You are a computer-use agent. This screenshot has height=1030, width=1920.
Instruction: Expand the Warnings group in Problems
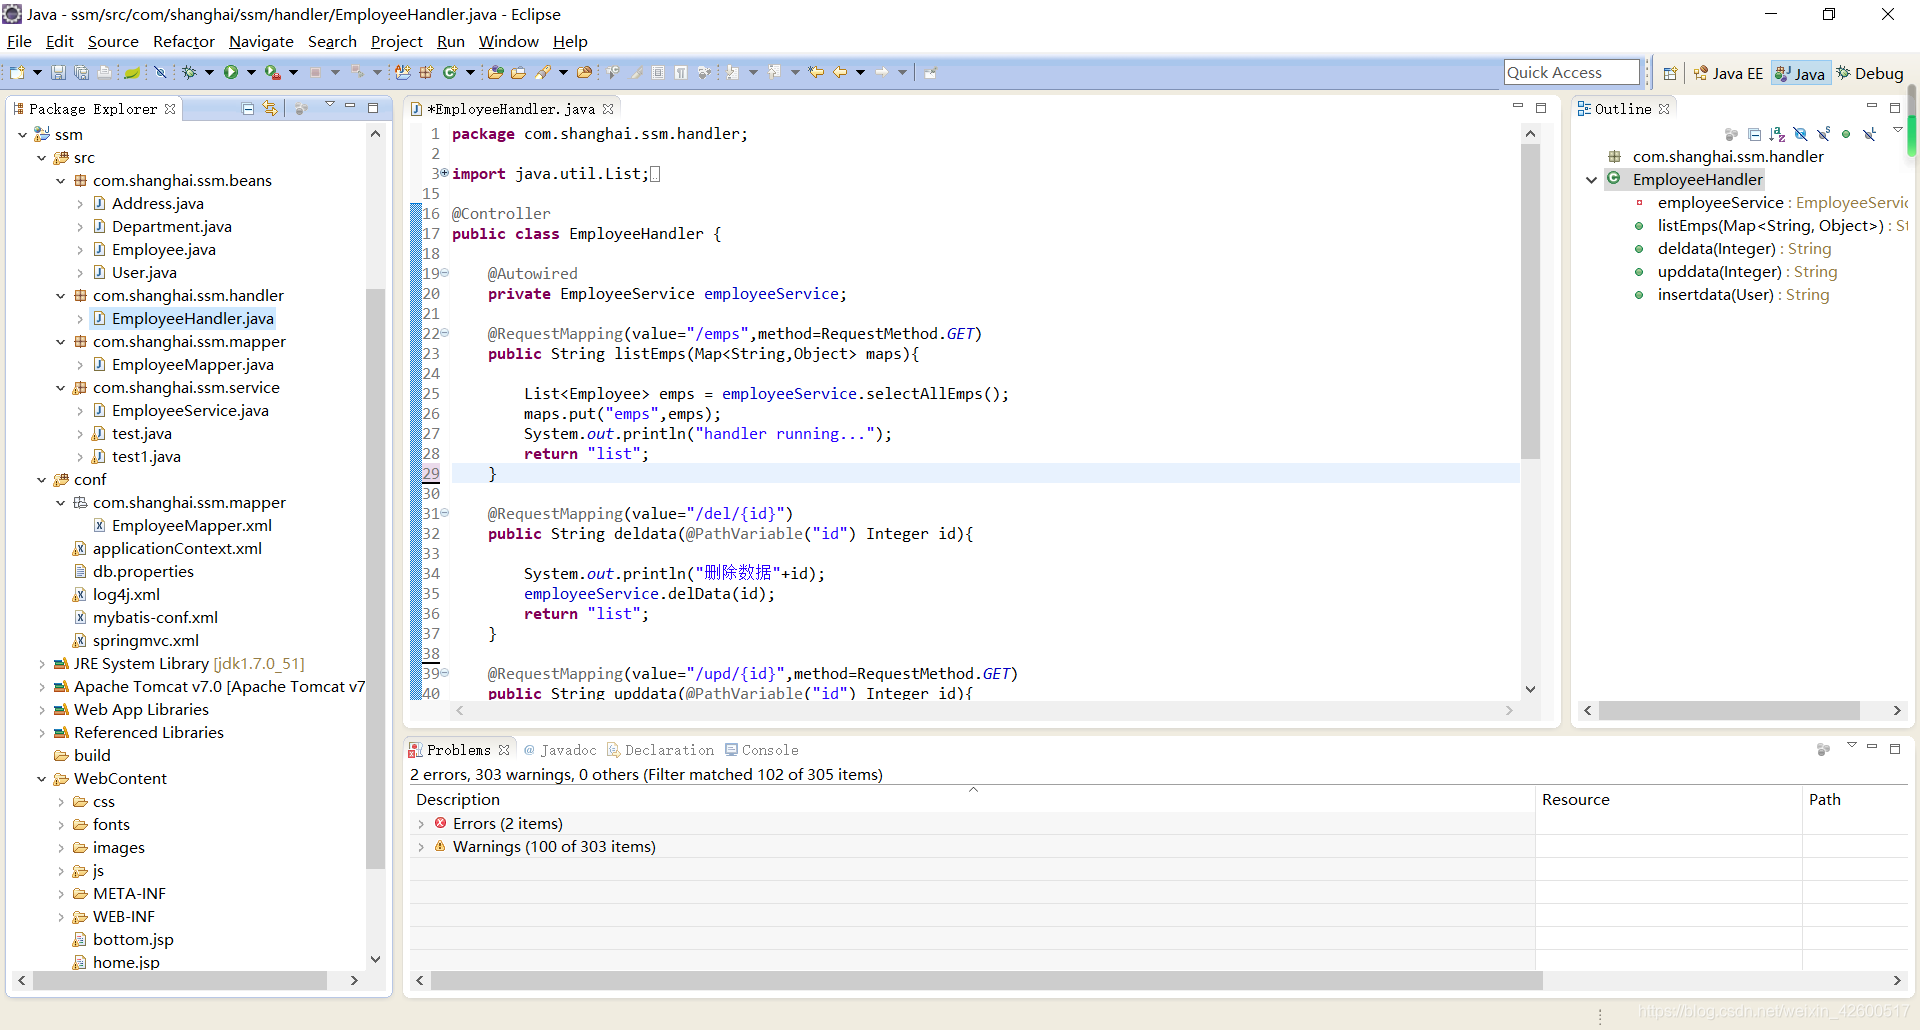[421, 847]
